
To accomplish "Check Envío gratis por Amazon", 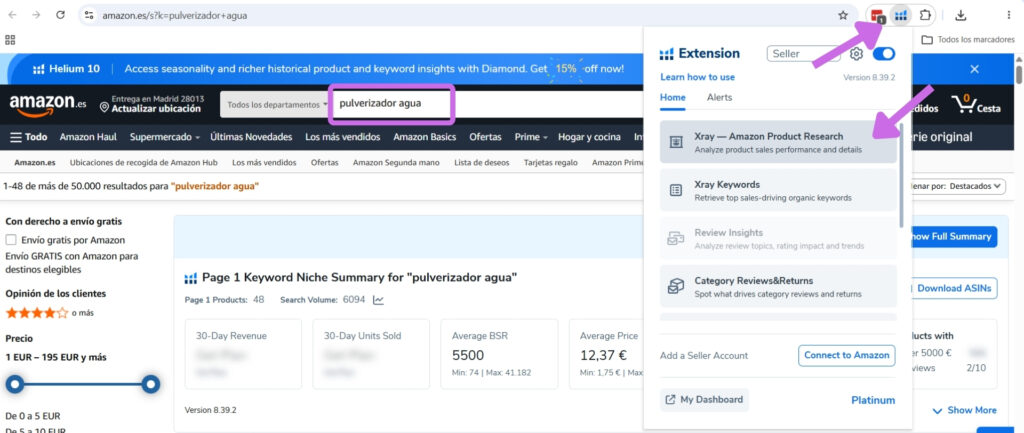I will [x=11, y=240].
